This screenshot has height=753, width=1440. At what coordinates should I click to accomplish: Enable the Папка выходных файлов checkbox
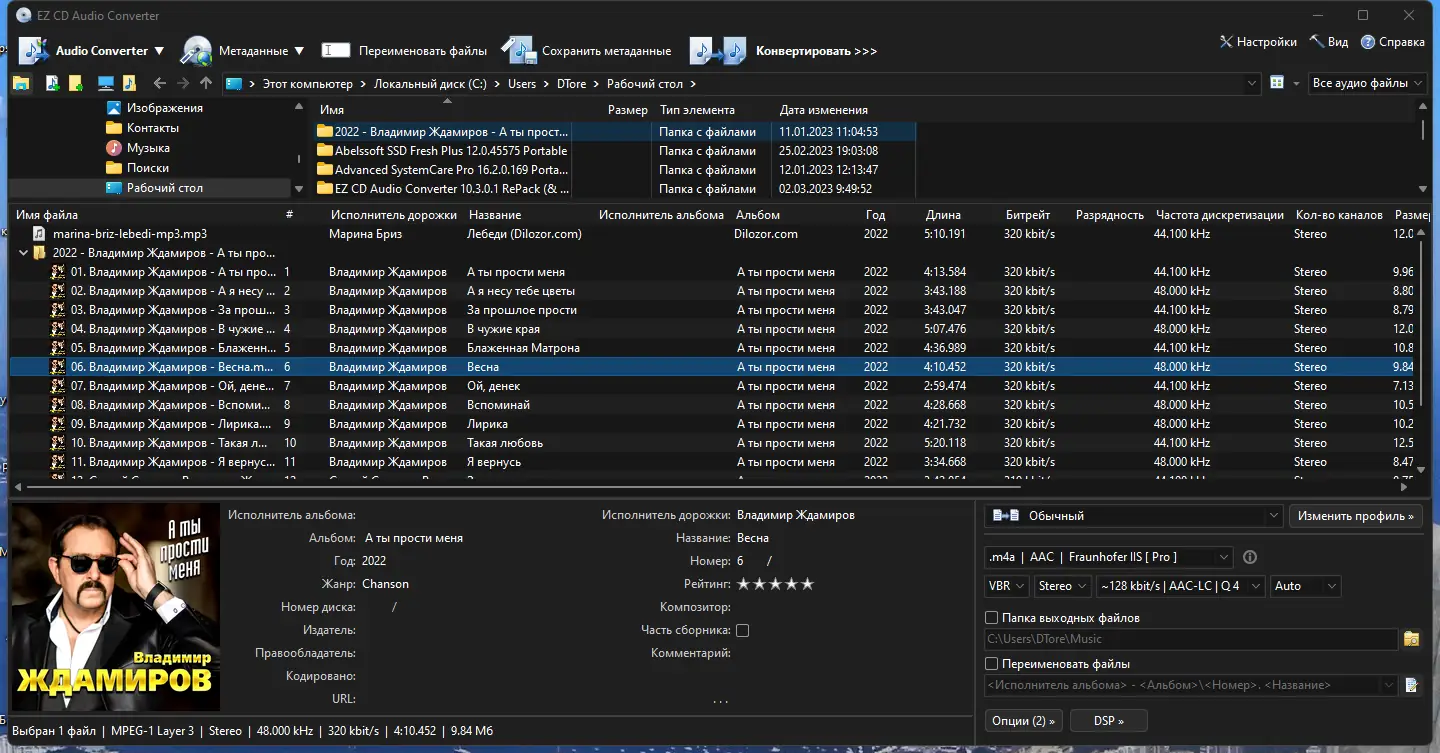click(x=992, y=618)
